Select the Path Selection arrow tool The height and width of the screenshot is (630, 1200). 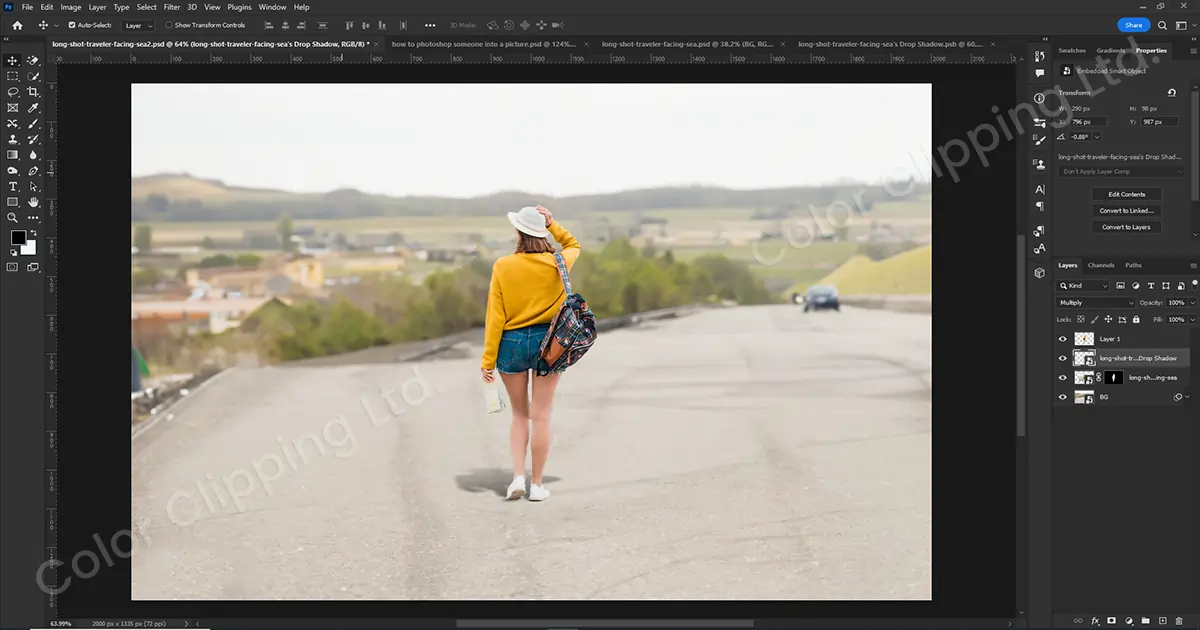point(33,187)
